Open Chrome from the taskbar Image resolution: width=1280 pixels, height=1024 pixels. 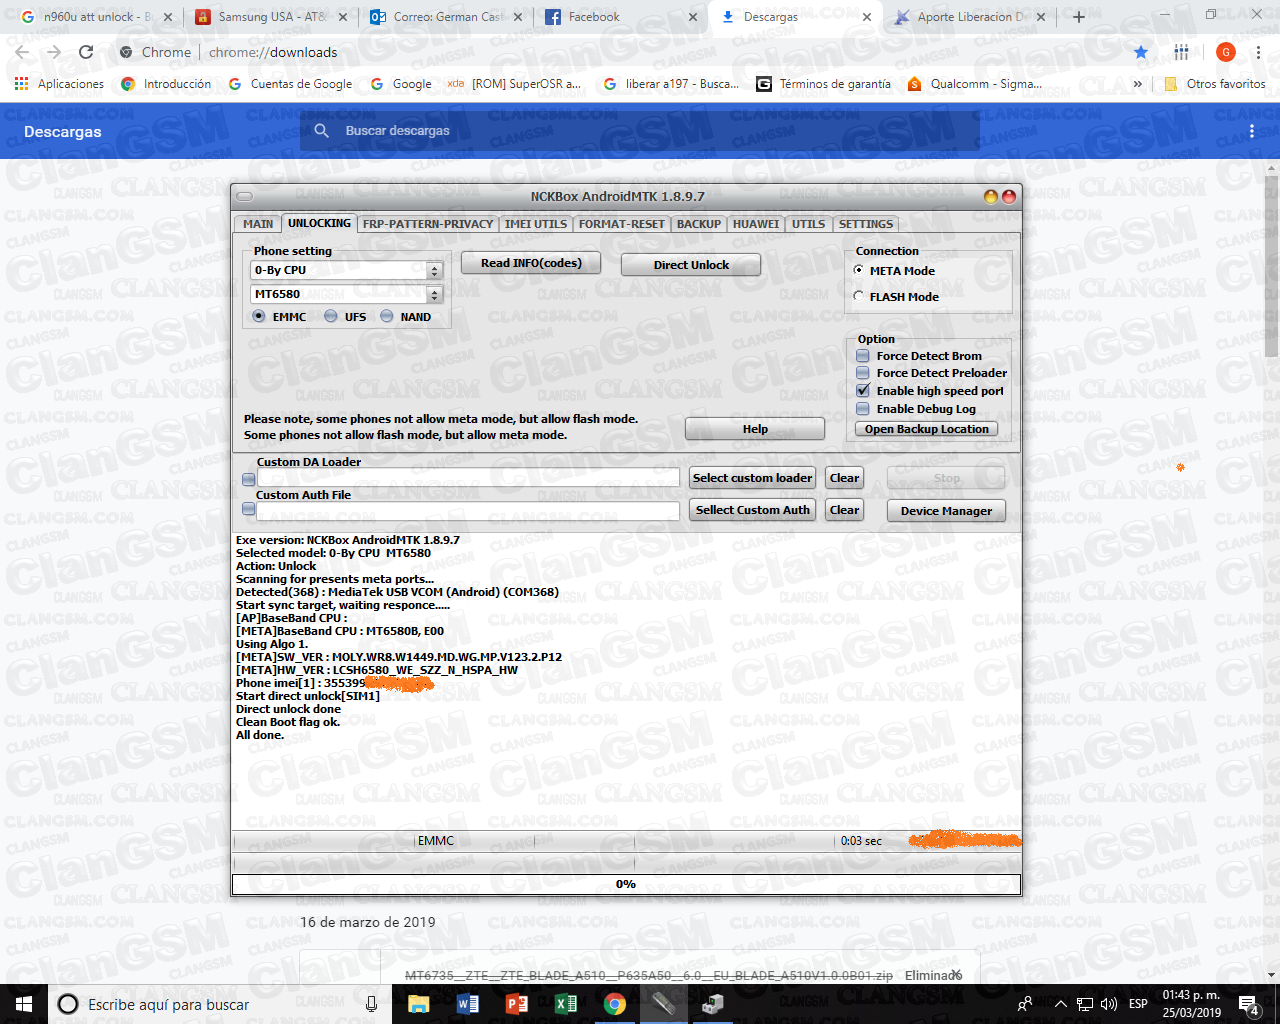click(614, 1004)
